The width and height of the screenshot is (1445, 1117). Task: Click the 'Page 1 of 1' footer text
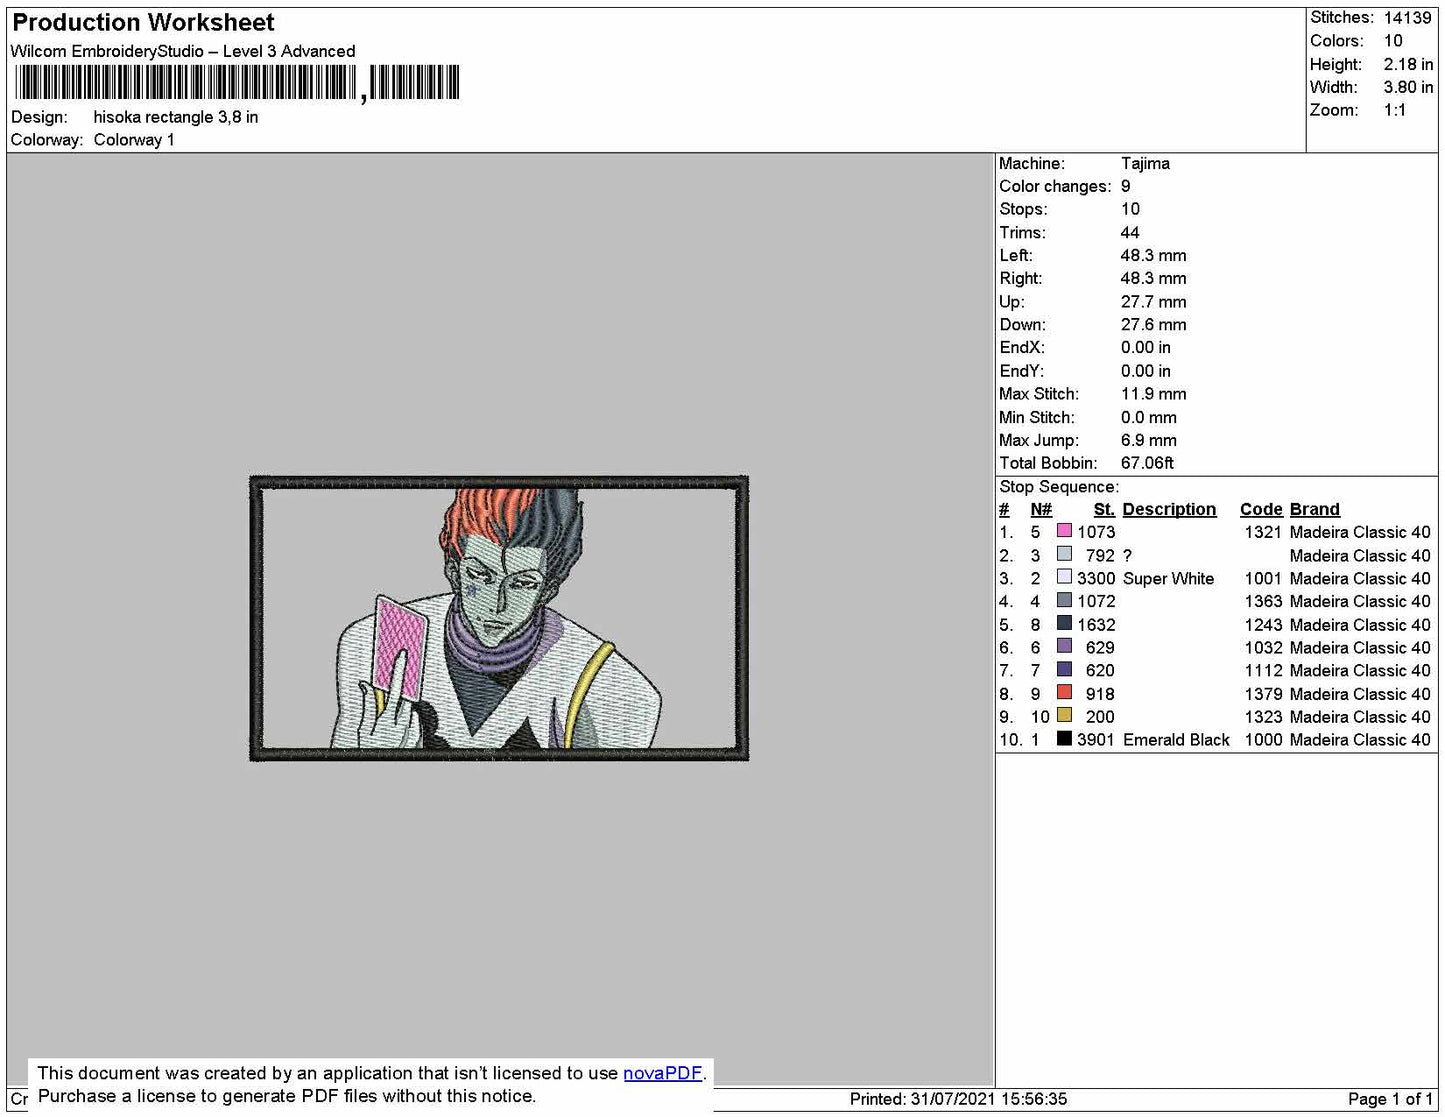(1390, 1099)
